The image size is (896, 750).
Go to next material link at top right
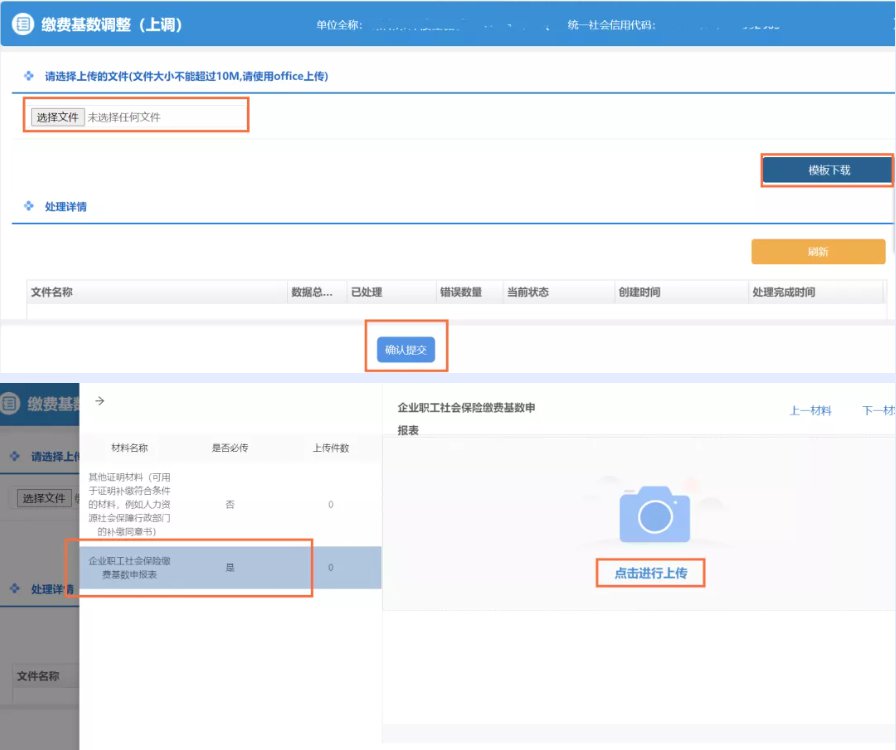[x=877, y=410]
